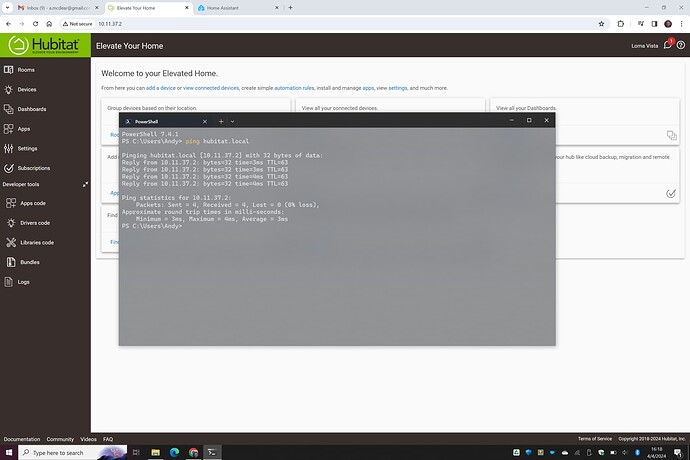Follow the 'settings' link in welcome text
The height and width of the screenshot is (460, 690).
[x=398, y=88]
